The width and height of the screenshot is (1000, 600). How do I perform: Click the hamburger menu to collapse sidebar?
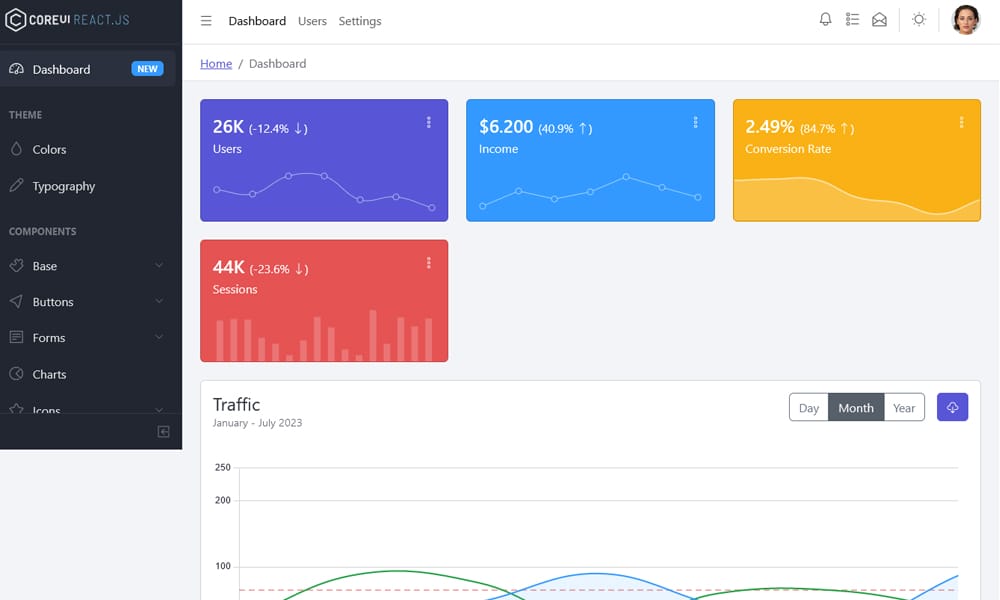[x=206, y=20]
